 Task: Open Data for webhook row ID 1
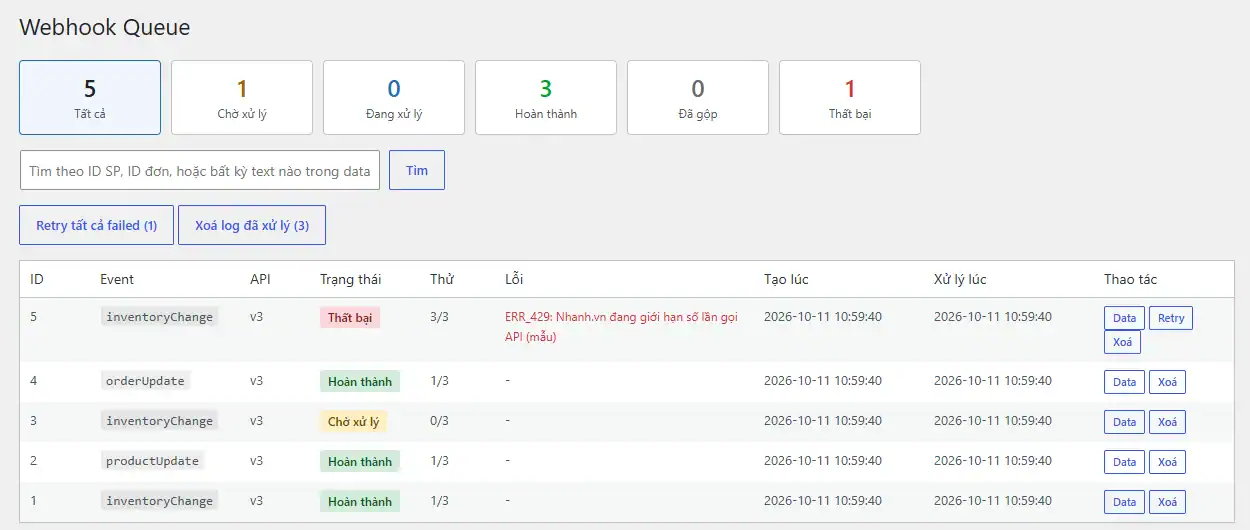[1124, 502]
